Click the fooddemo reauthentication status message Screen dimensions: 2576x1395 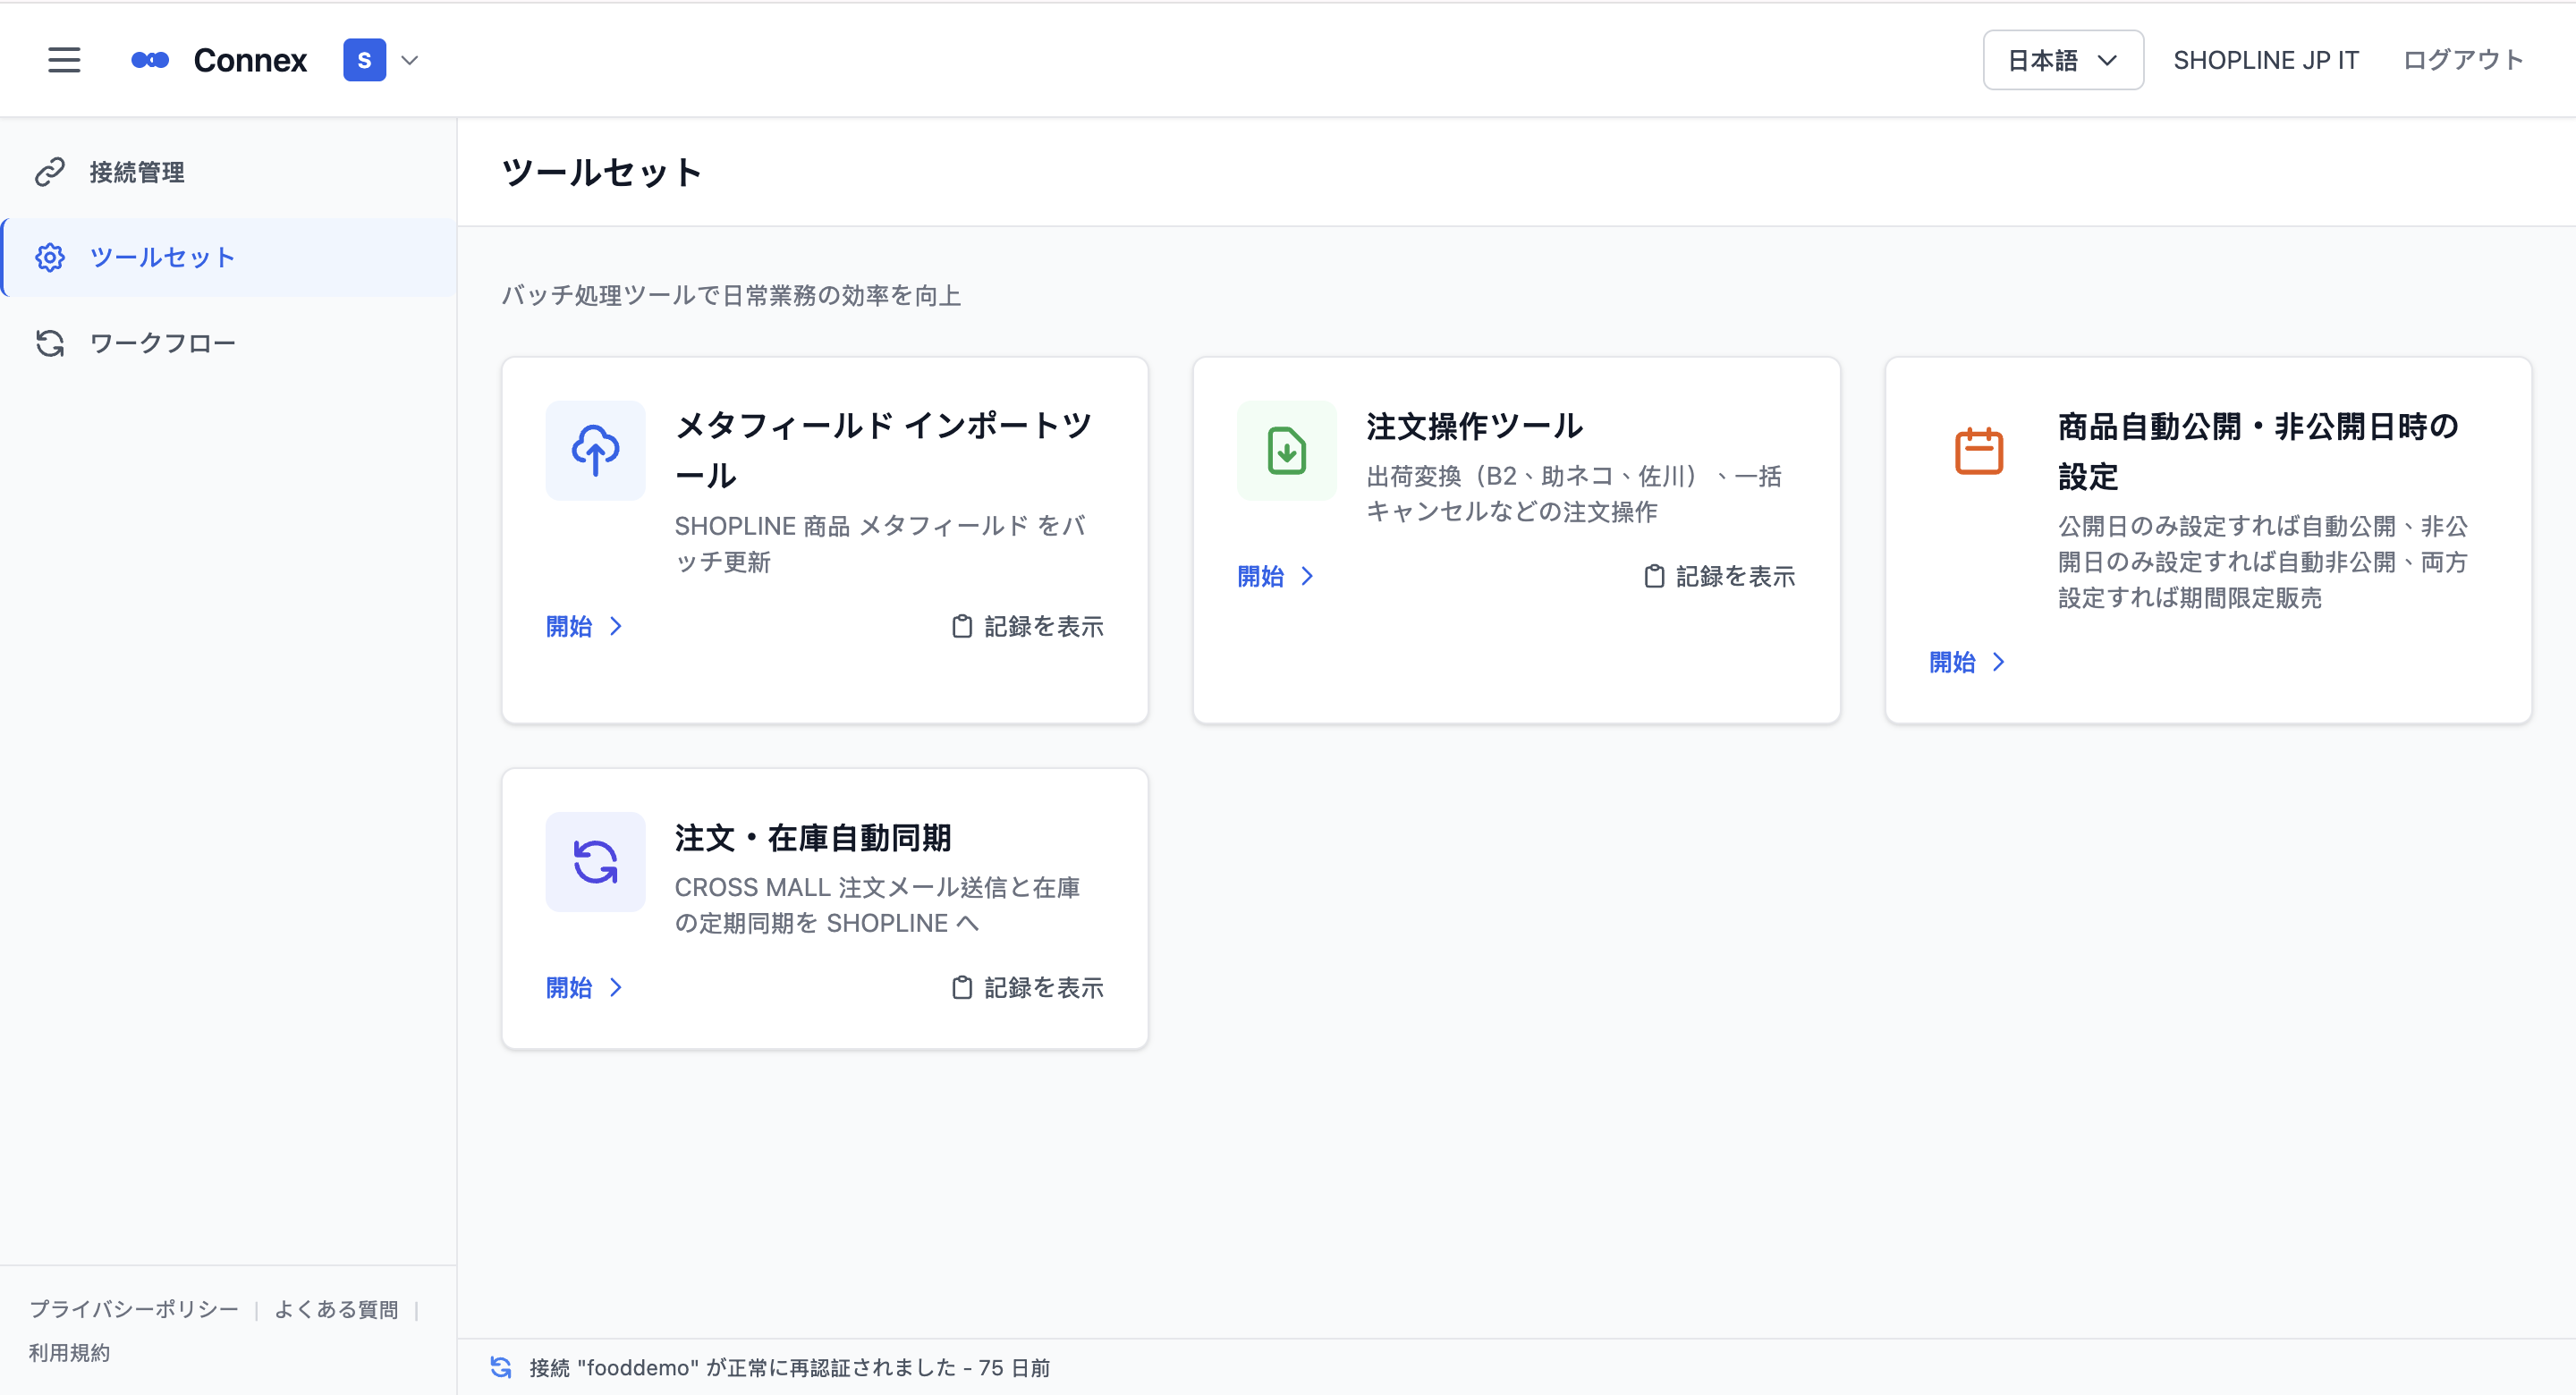coord(789,1367)
